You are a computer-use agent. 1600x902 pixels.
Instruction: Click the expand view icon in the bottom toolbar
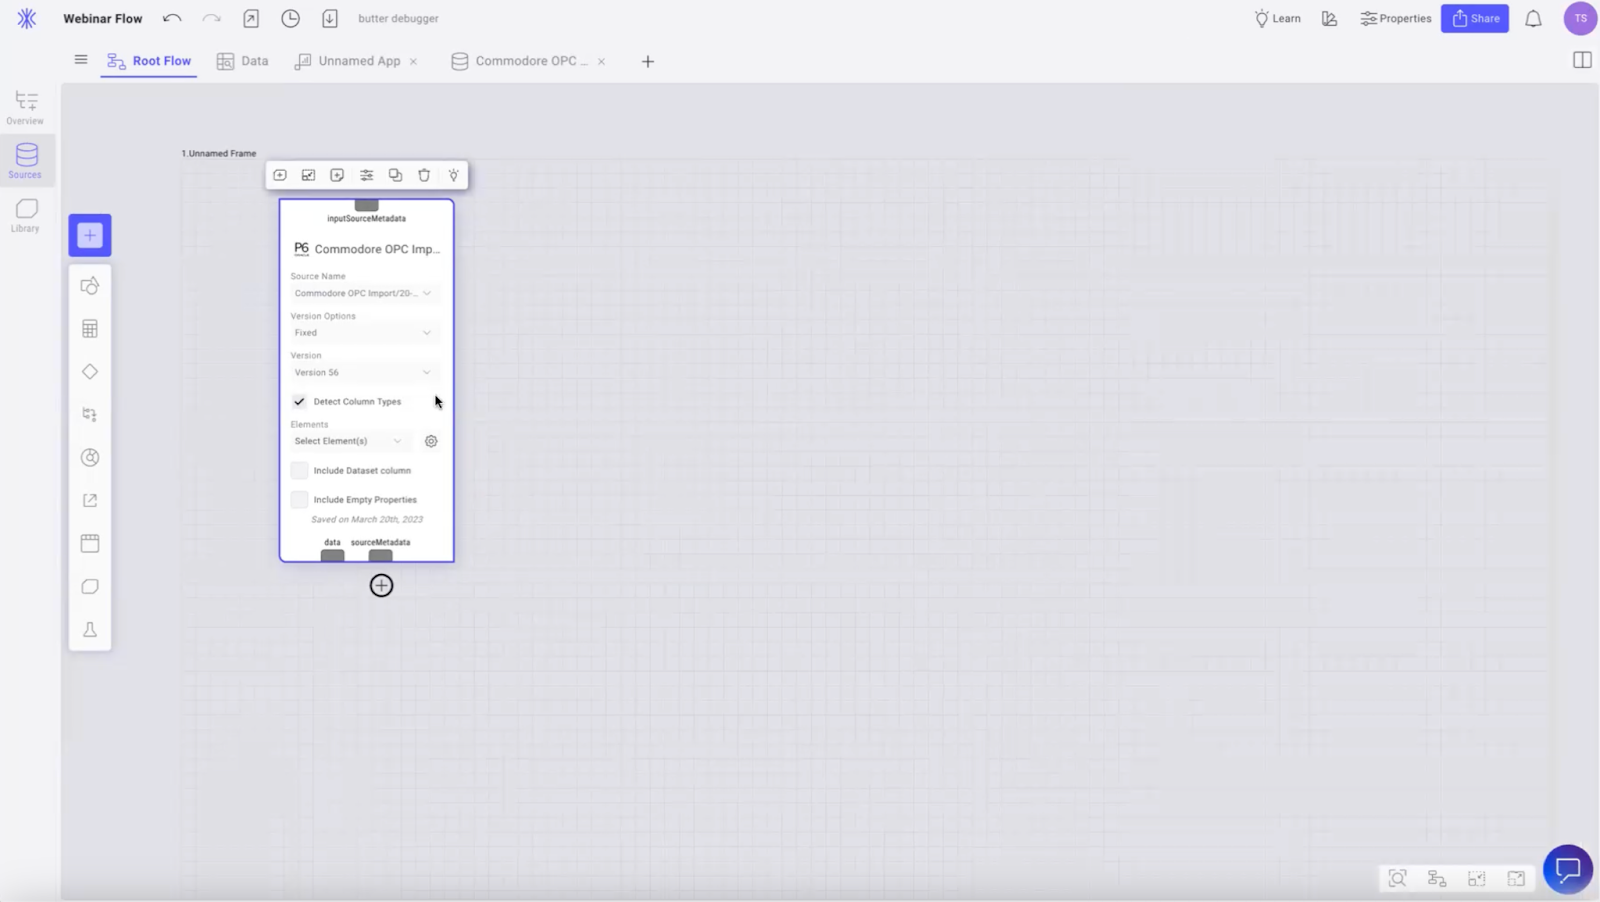(x=1516, y=878)
